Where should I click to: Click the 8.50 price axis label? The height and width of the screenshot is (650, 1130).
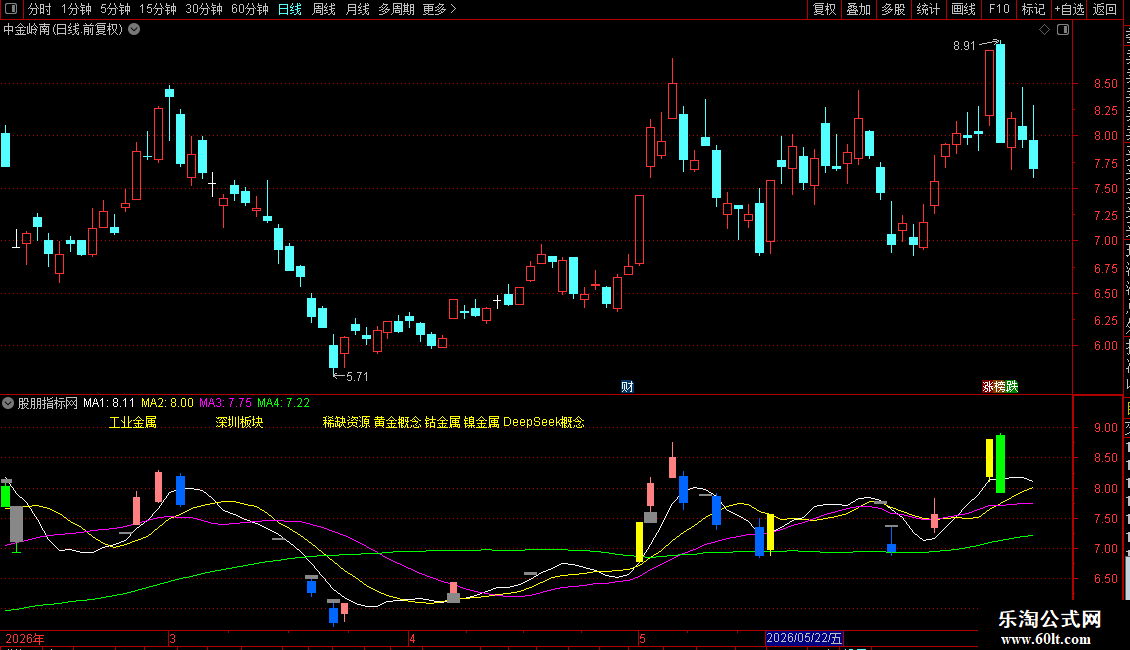coord(1105,84)
